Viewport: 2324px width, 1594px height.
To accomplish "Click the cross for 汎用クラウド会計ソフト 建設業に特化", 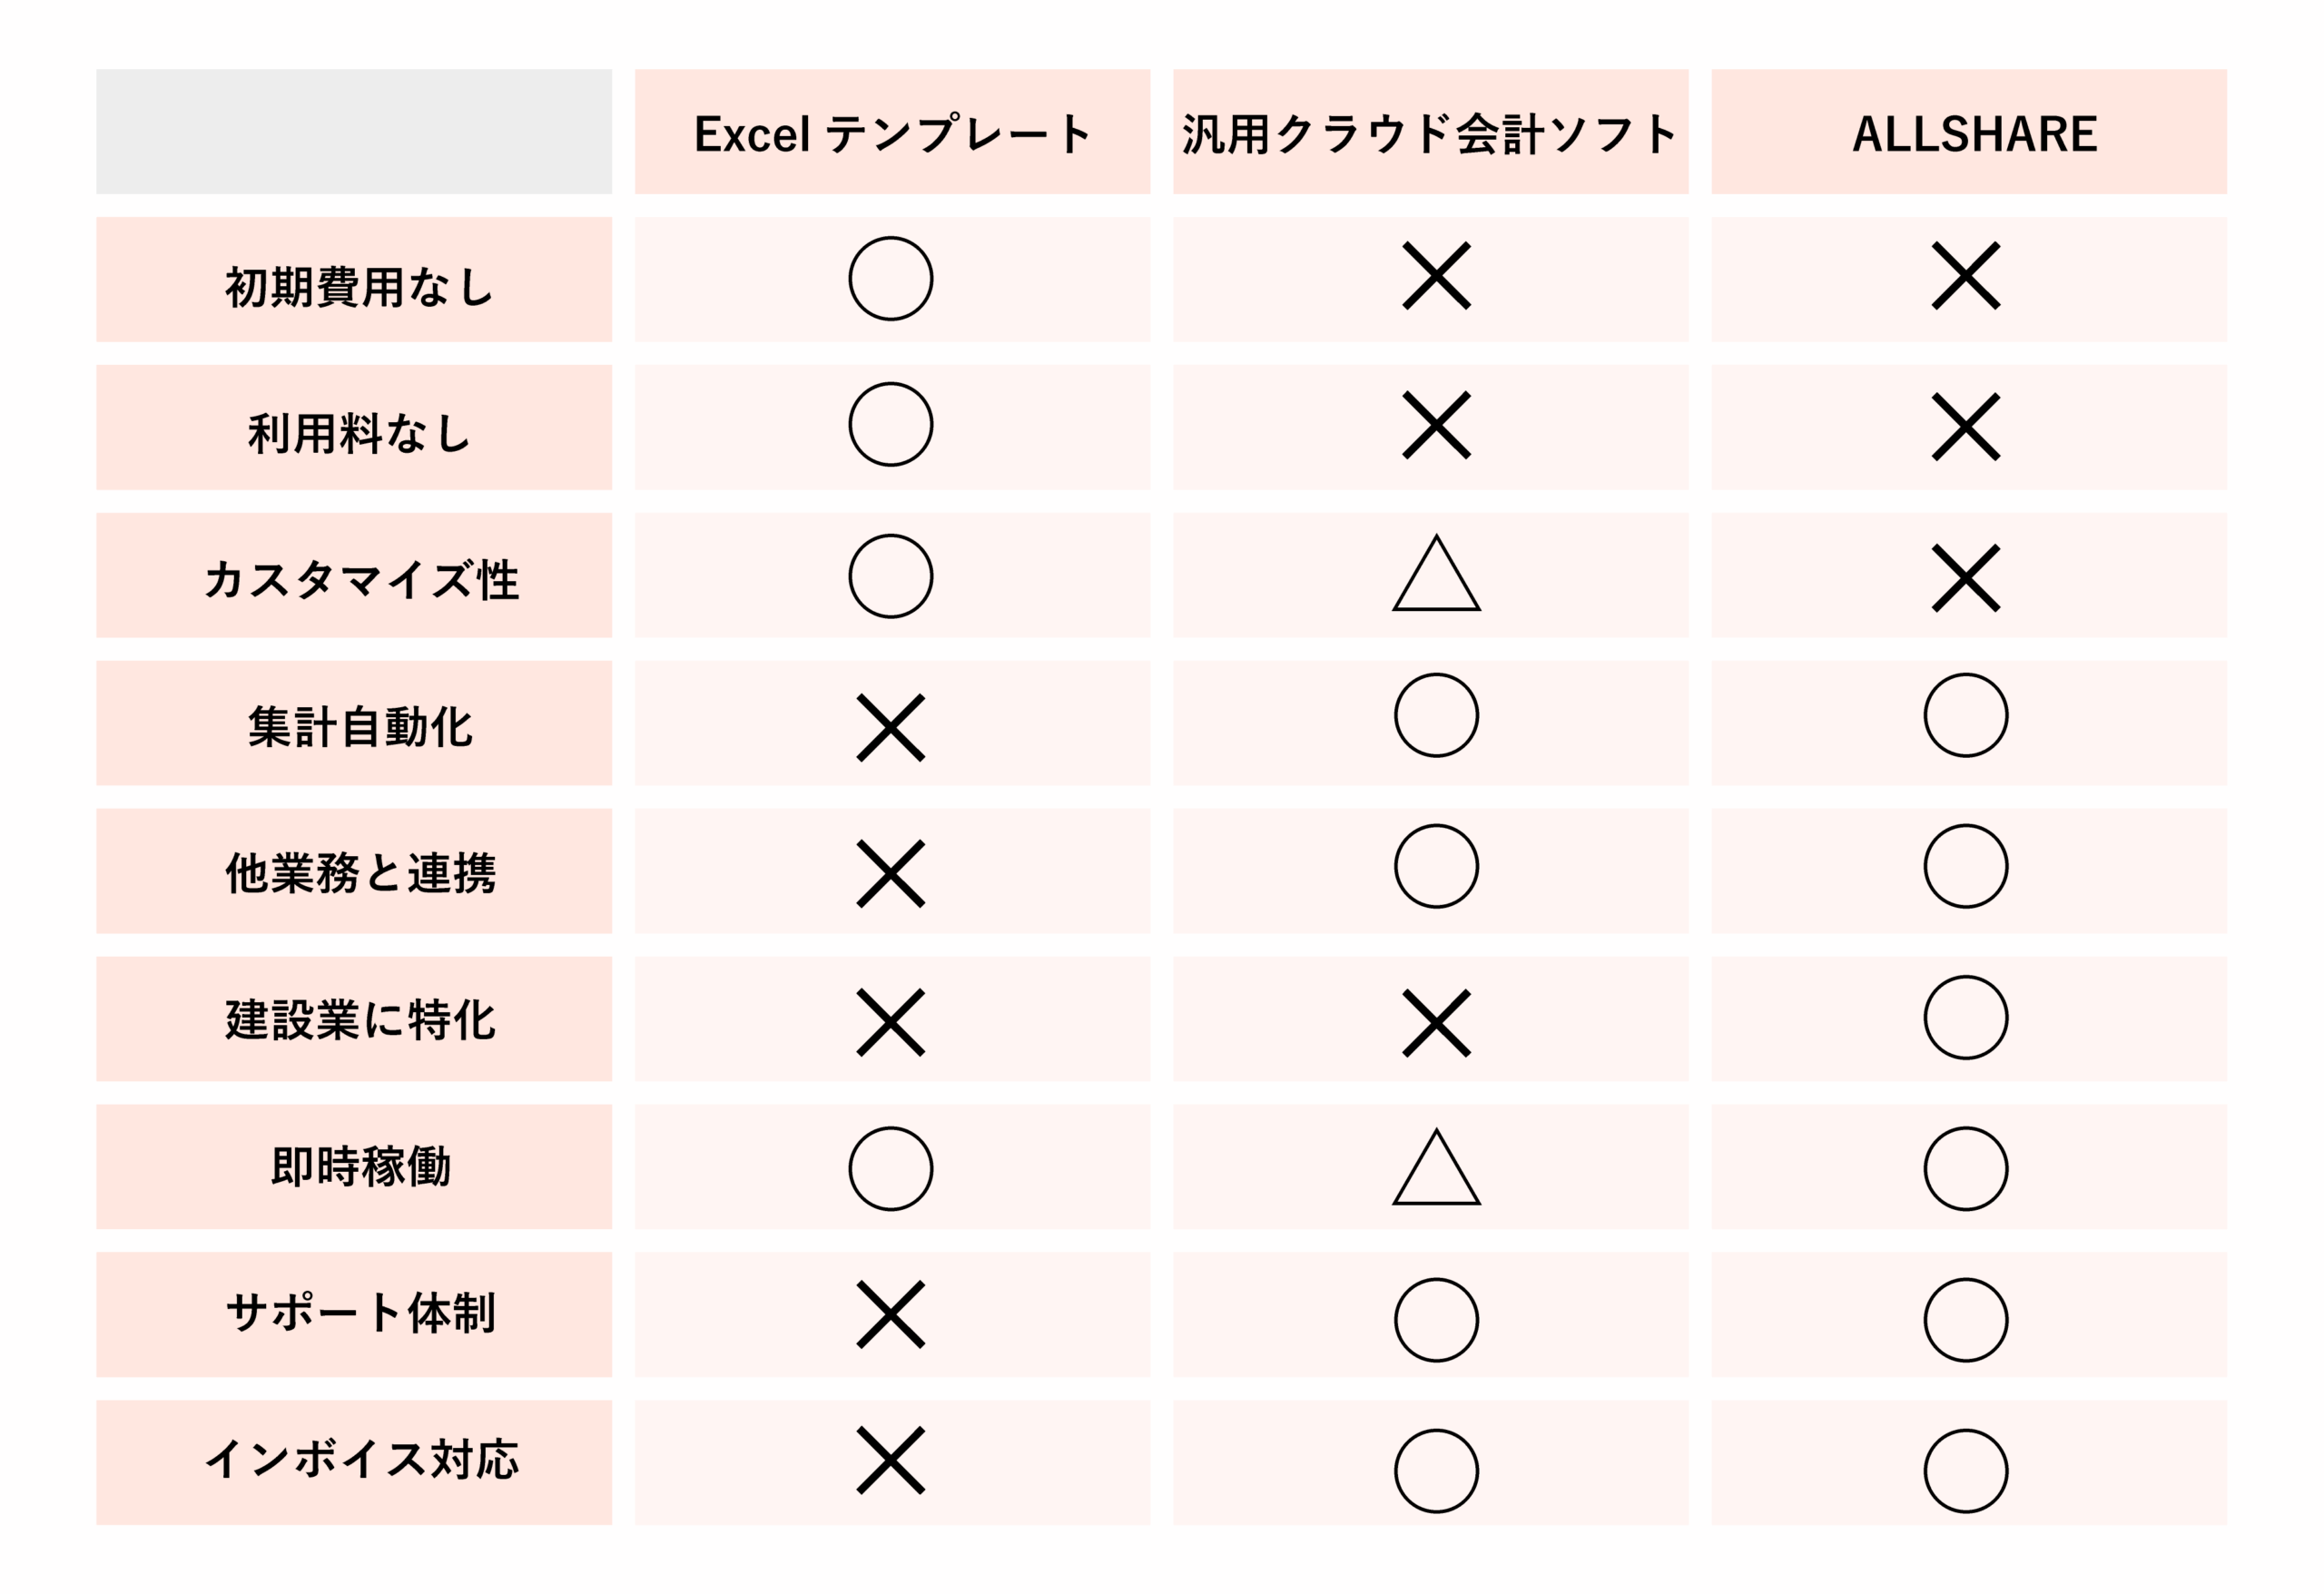I will click(x=1436, y=1023).
